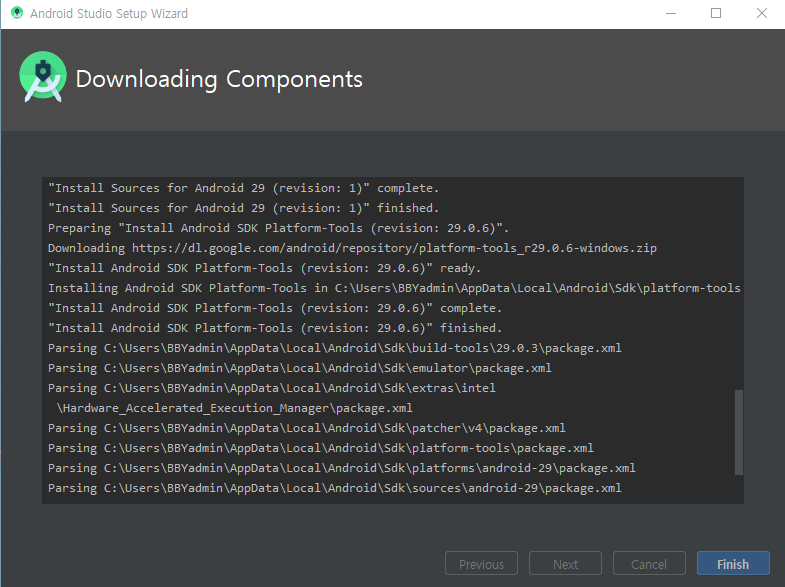Screen dimensions: 785x587
Task: Click the Parsing patcher\v4\package.xml line
Action: point(306,428)
